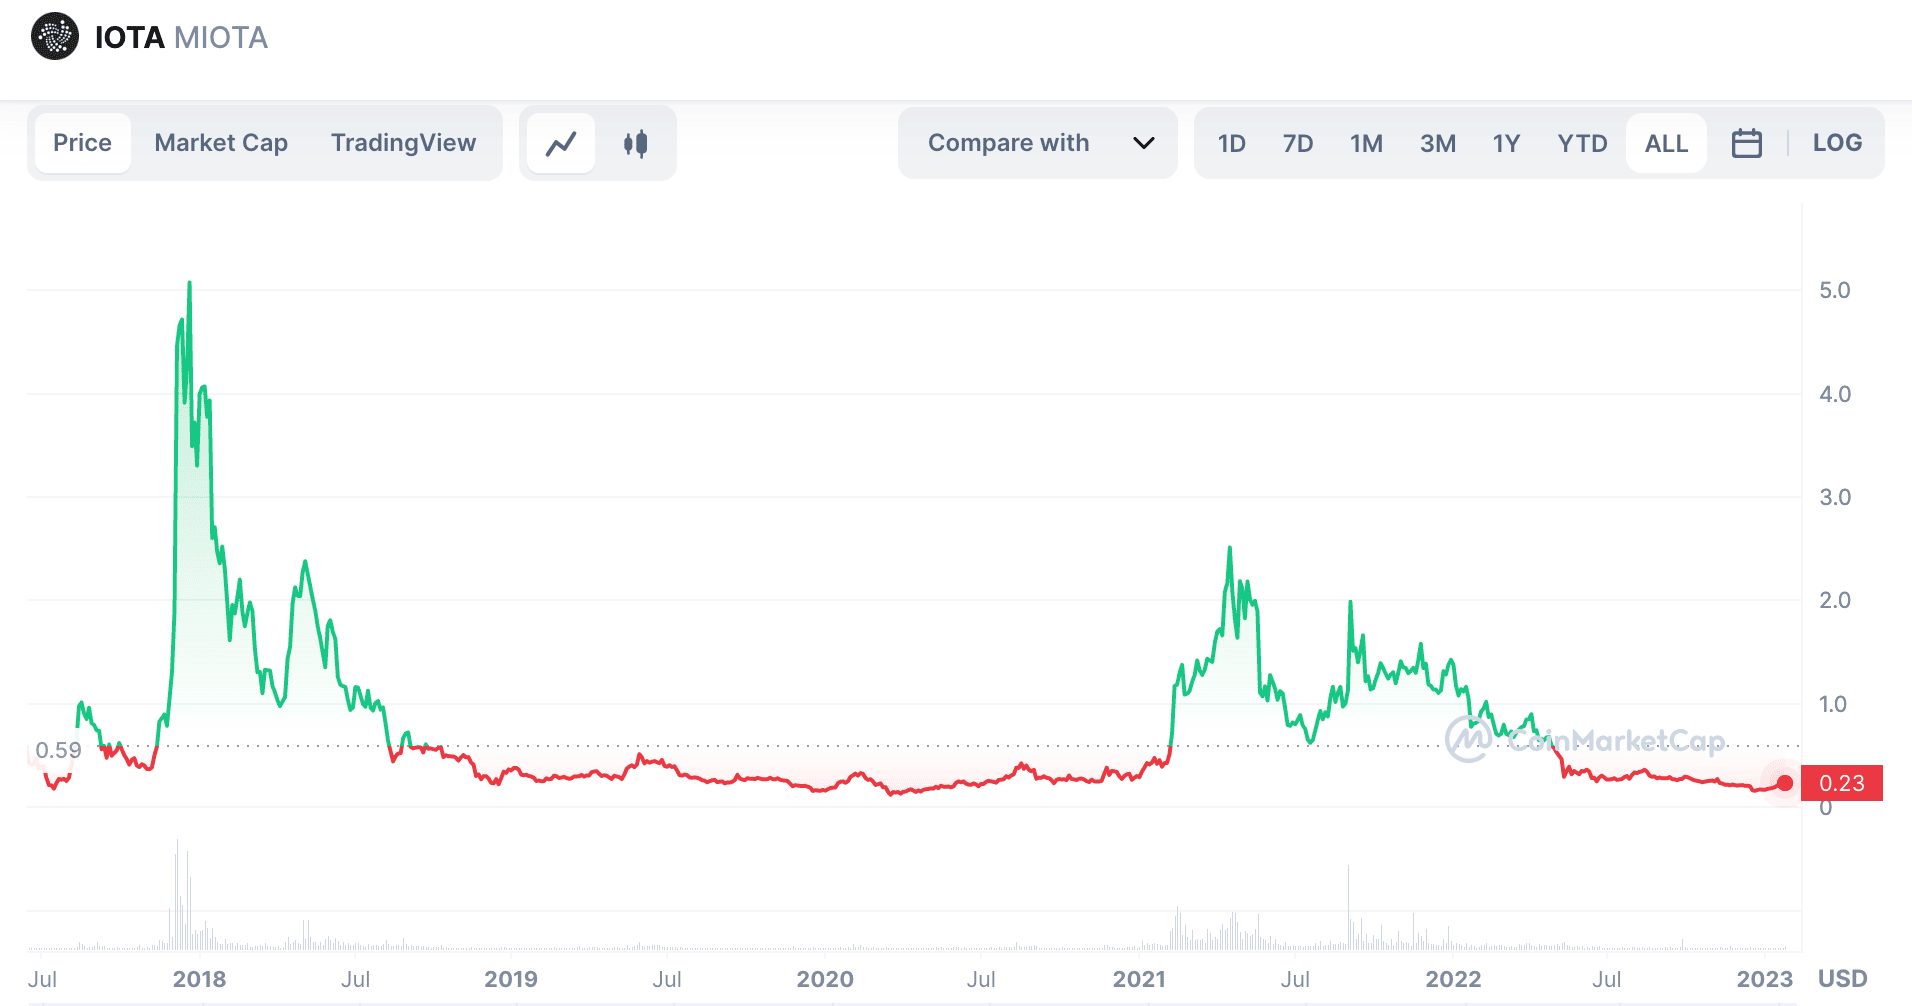
Task: Click the 2023 x-axis label
Action: 1765,979
